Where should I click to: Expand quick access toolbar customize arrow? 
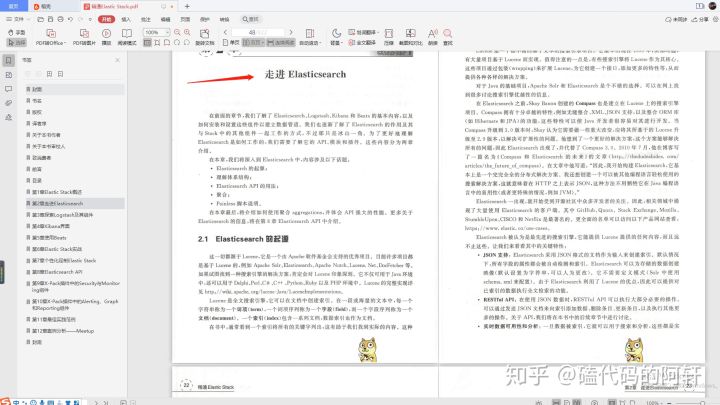tap(90, 19)
